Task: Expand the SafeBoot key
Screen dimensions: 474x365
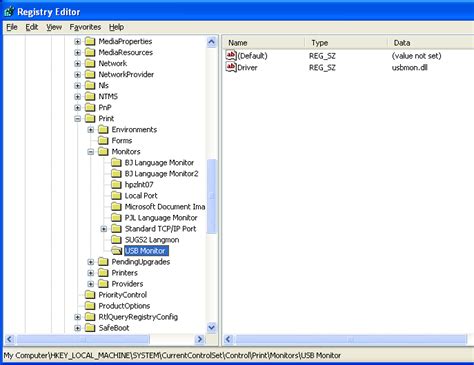Action: coord(77,328)
